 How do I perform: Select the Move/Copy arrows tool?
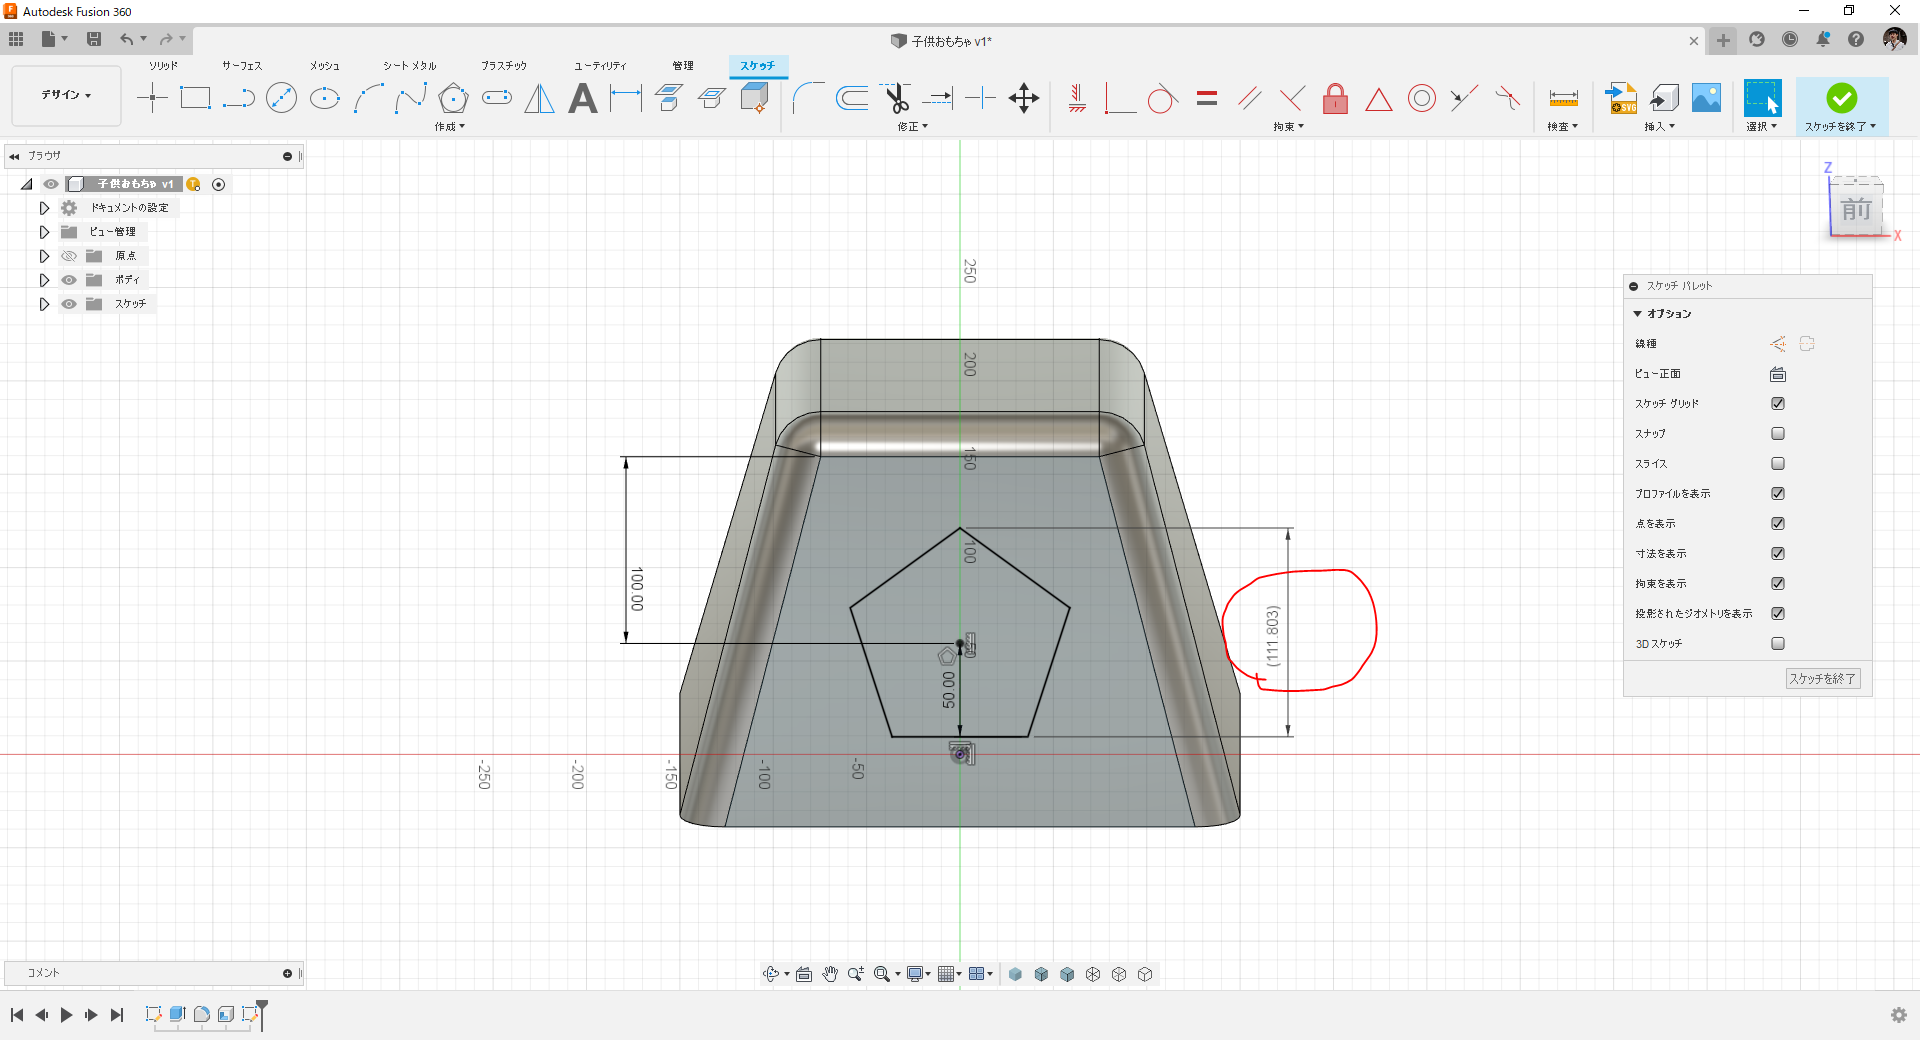coord(1024,98)
